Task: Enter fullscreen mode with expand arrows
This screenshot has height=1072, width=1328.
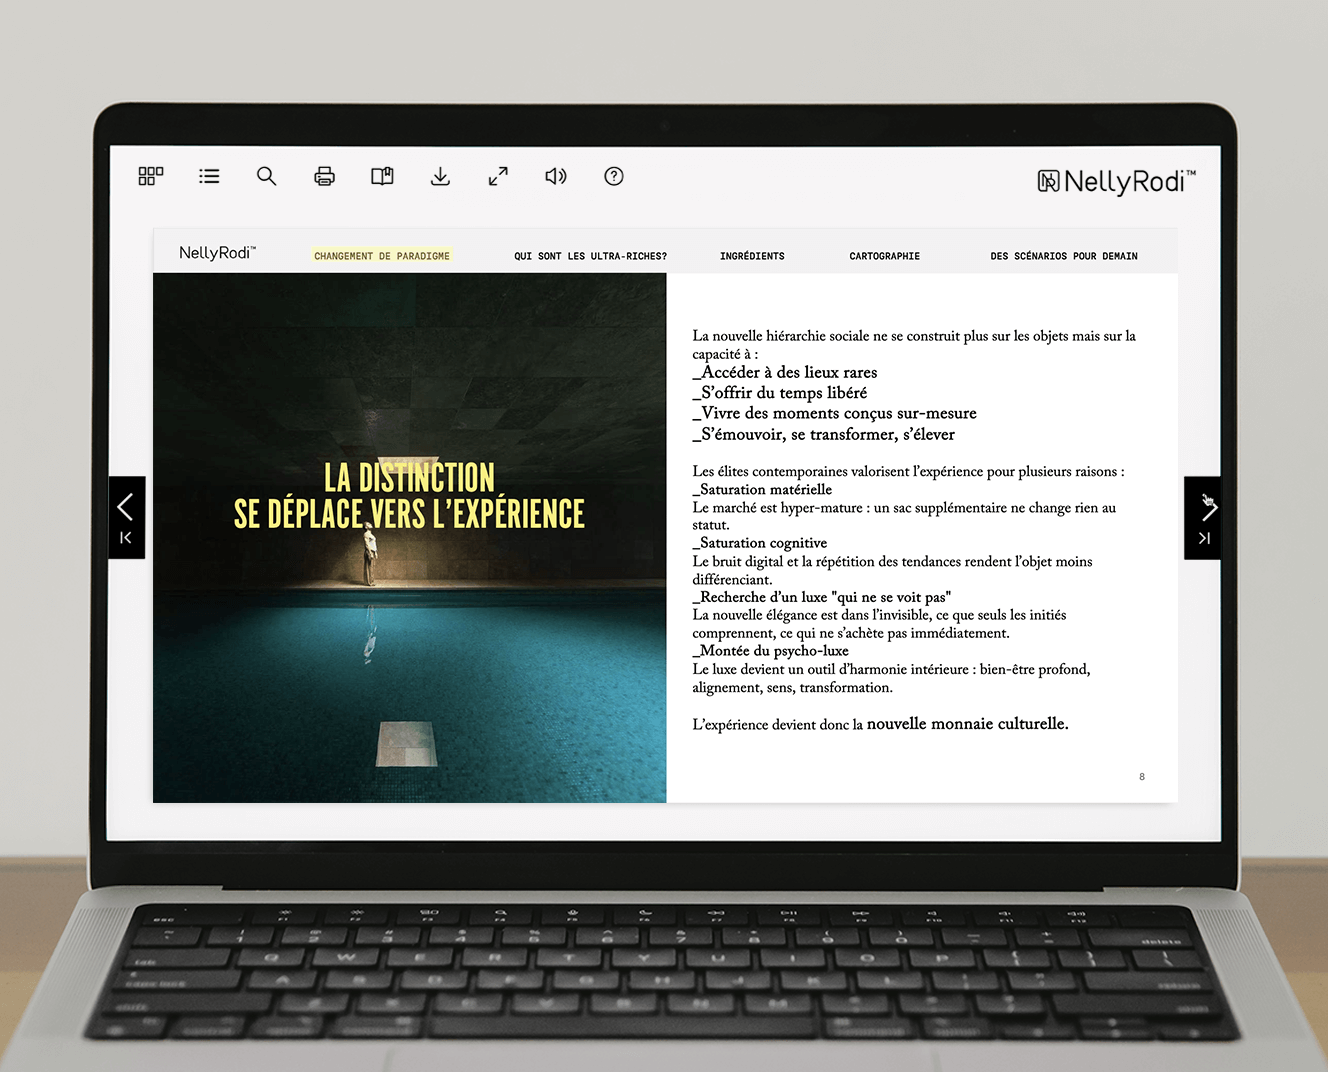Action: pos(498,176)
